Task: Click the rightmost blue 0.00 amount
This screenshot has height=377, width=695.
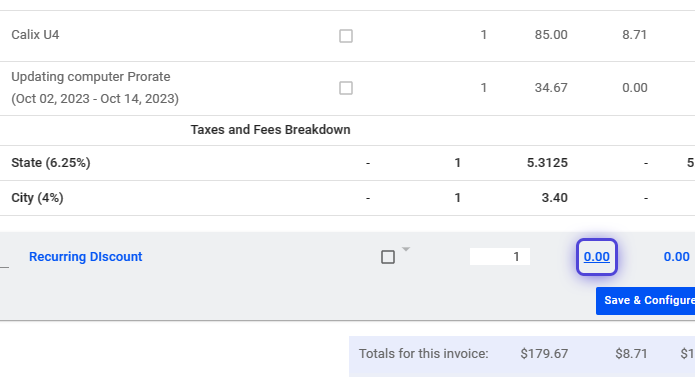Action: coord(676,257)
